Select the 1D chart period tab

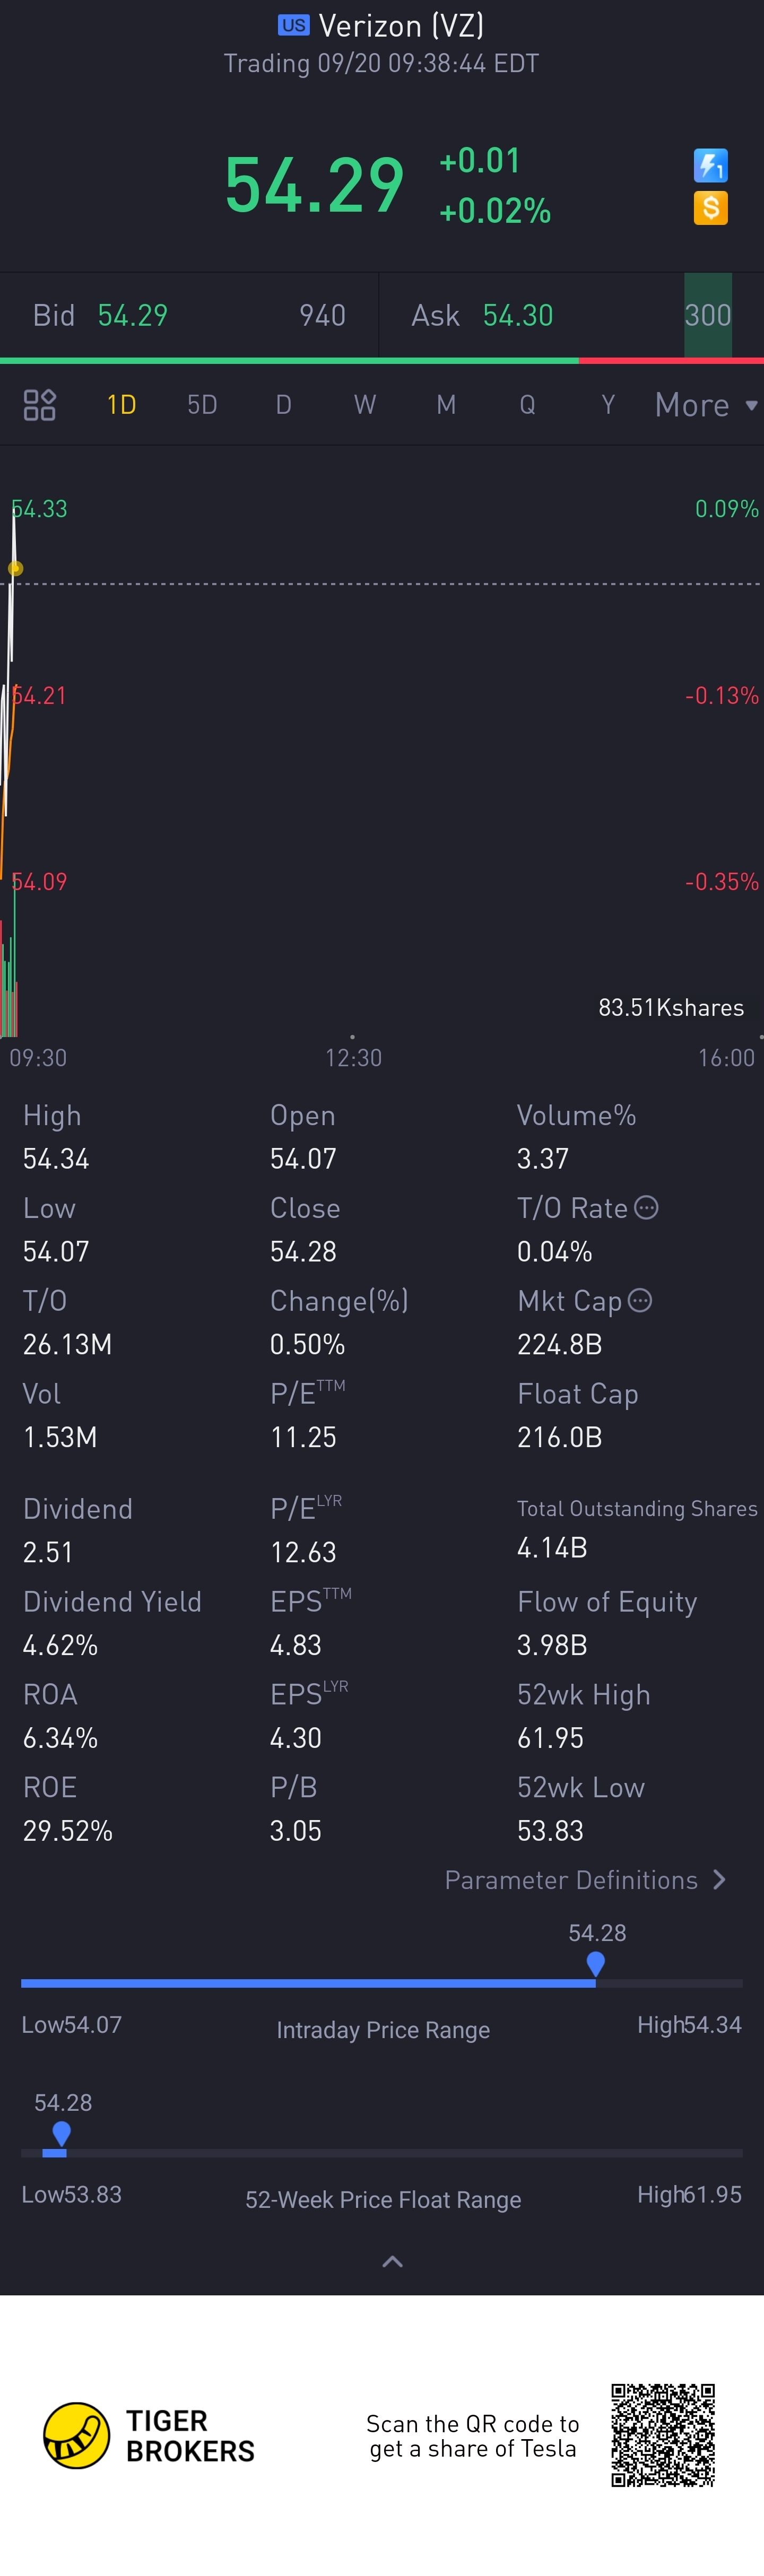(x=121, y=405)
